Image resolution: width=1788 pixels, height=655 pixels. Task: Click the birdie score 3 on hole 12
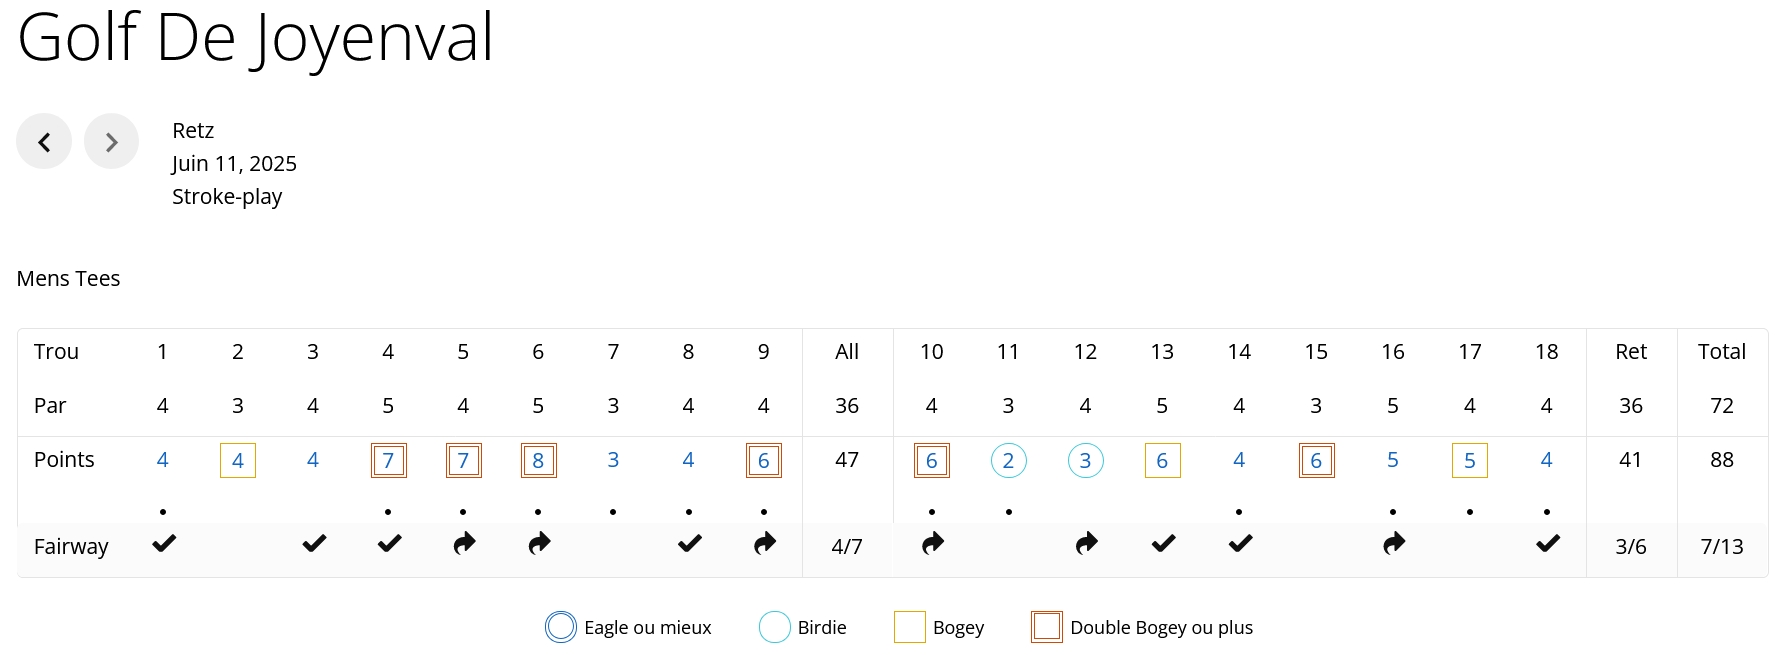pos(1085,461)
